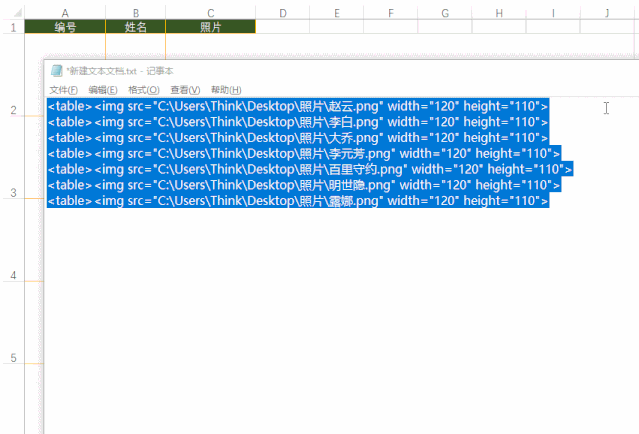Click the Notepad document icon in the title bar
Screen dimensions: 639x434
point(56,71)
